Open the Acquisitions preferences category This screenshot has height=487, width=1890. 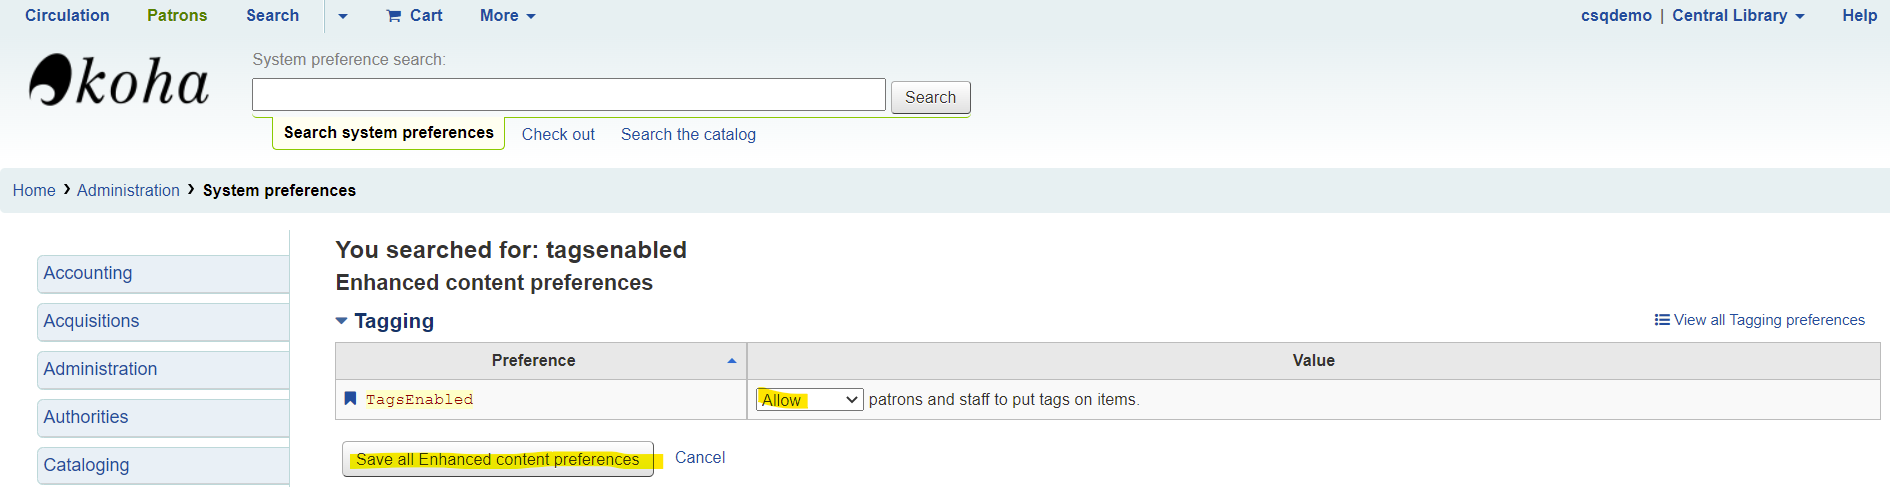pos(91,321)
